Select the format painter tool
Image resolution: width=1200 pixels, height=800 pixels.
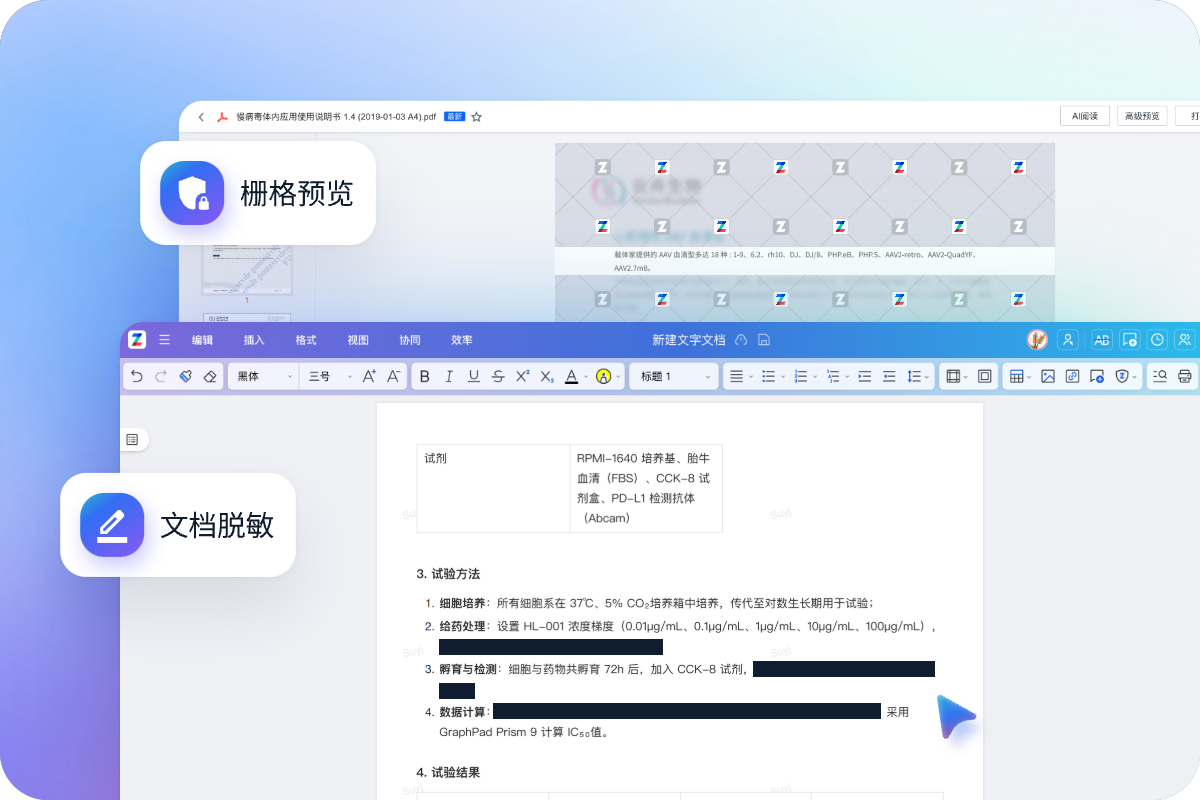click(186, 376)
